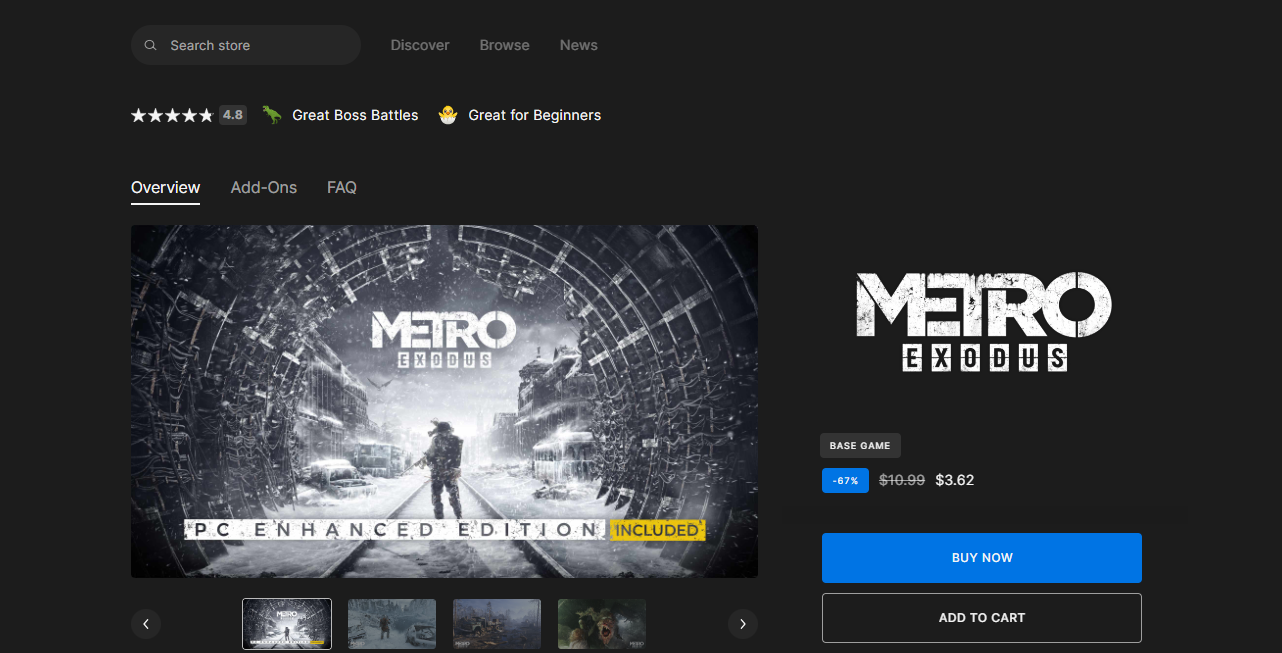The height and width of the screenshot is (653, 1282).
Task: Focus the Search store input field
Action: [x=255, y=46]
